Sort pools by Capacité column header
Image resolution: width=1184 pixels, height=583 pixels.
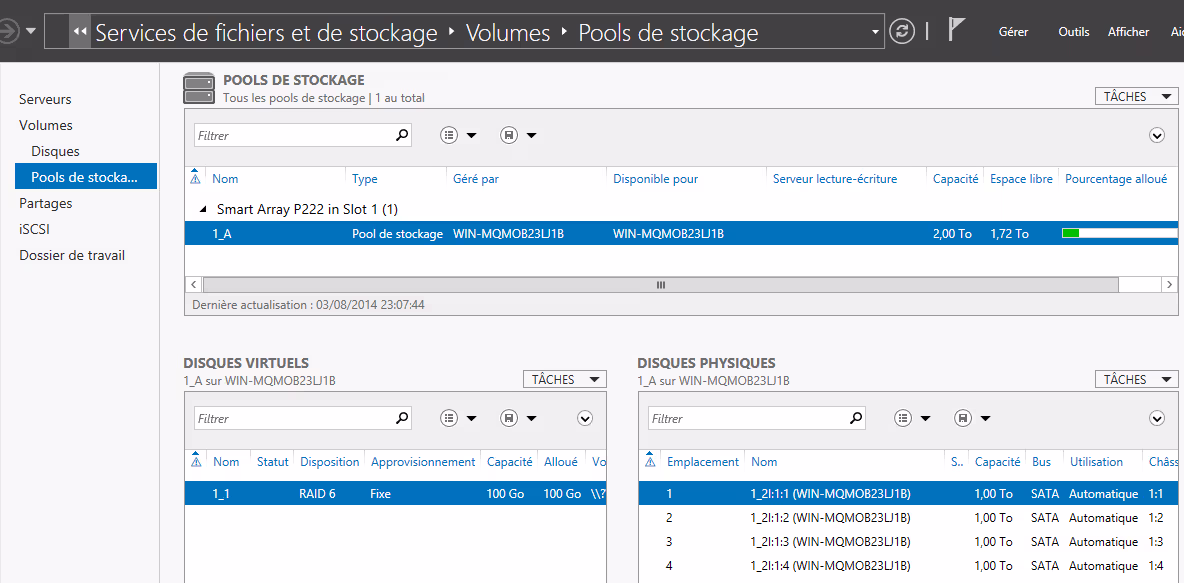point(955,179)
